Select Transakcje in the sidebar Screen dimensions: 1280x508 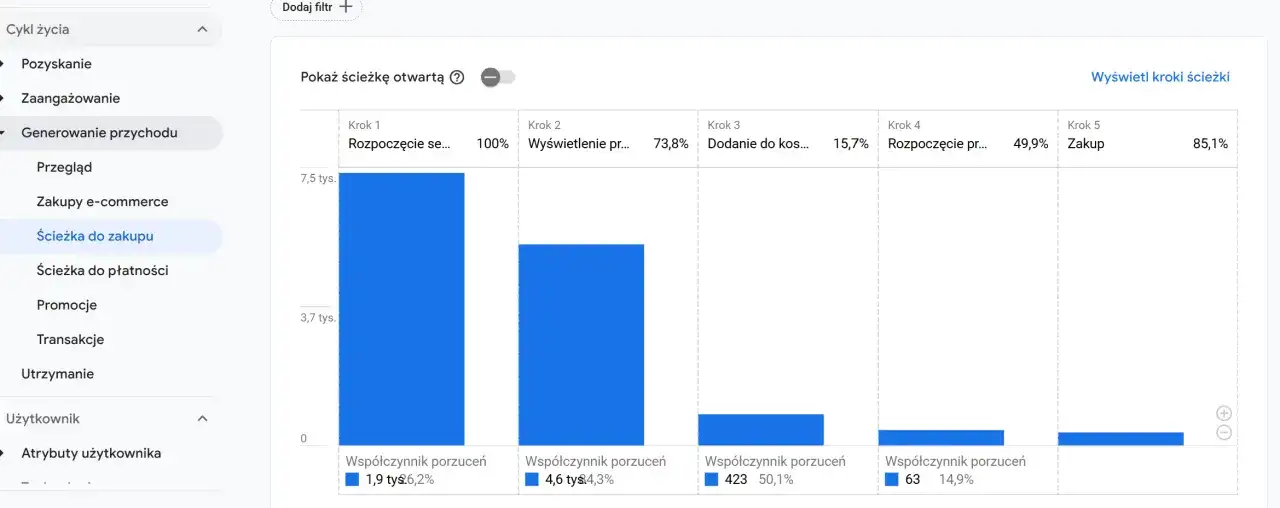pyautogui.click(x=70, y=340)
